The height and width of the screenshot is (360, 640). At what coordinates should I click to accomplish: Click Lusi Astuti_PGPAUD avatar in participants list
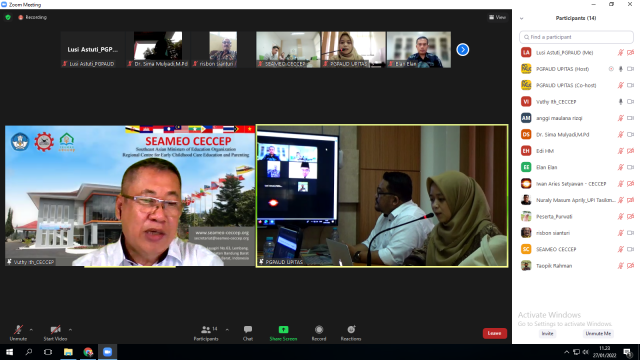point(526,52)
